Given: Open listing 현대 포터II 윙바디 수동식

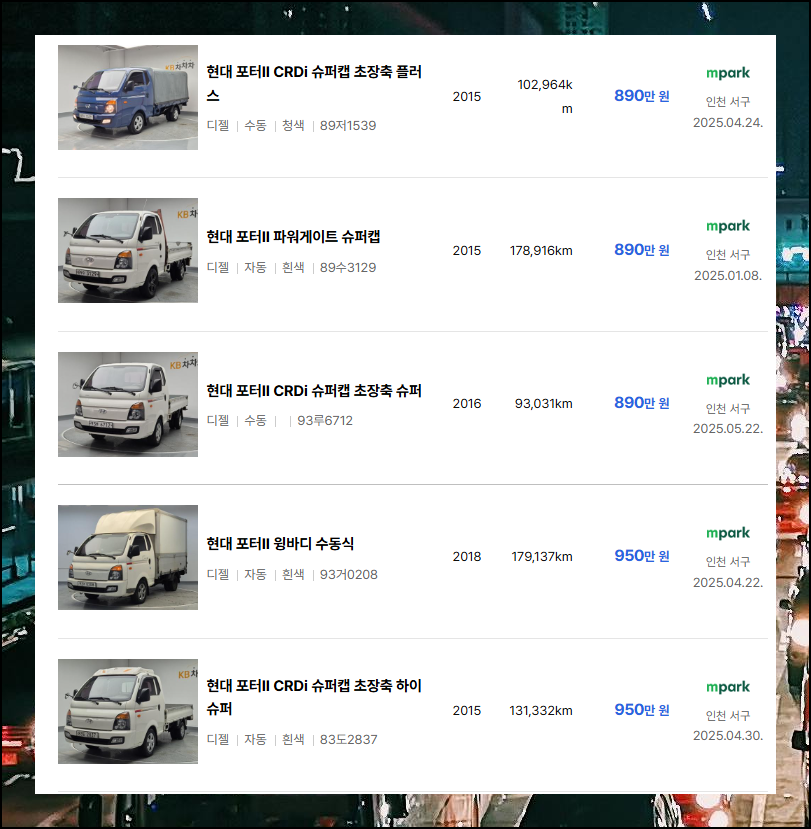Looking at the screenshot, I should point(280,544).
